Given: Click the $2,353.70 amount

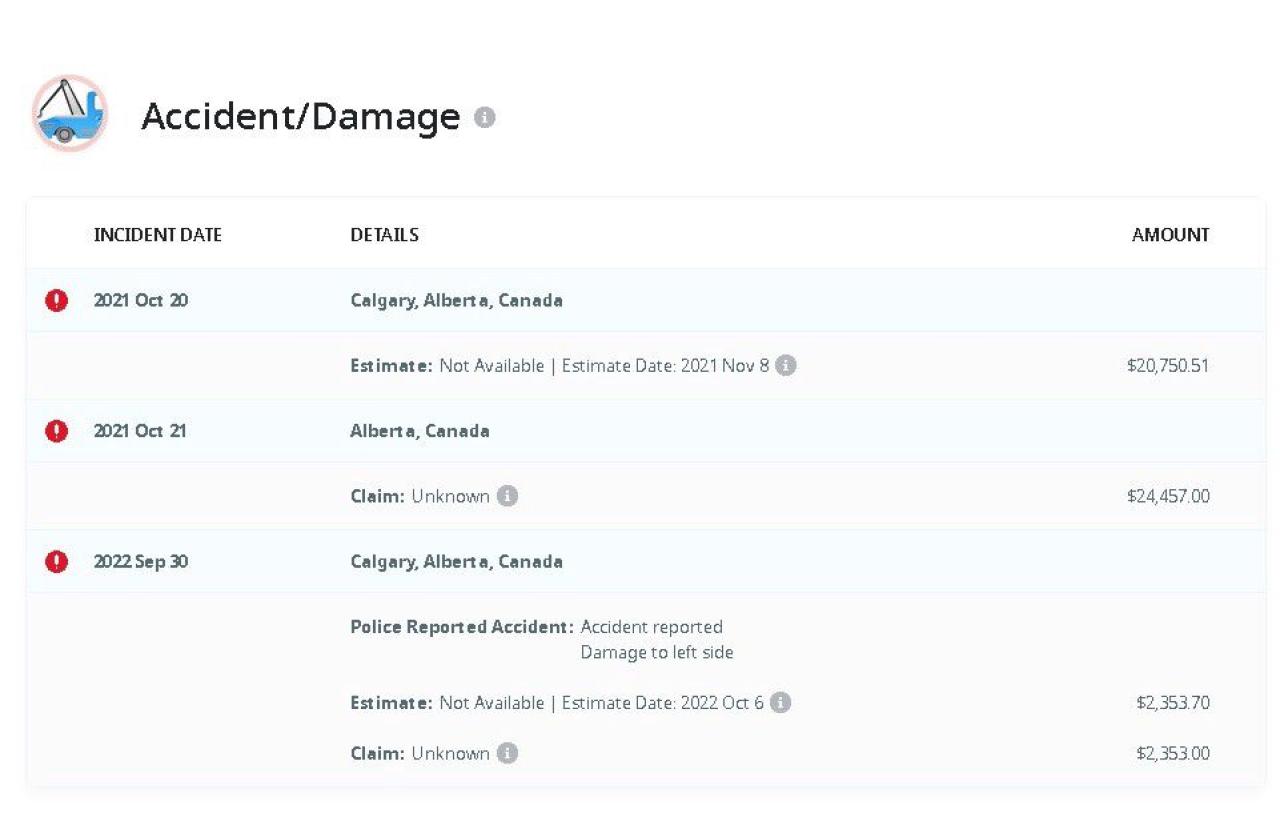Looking at the screenshot, I should pos(1173,703).
